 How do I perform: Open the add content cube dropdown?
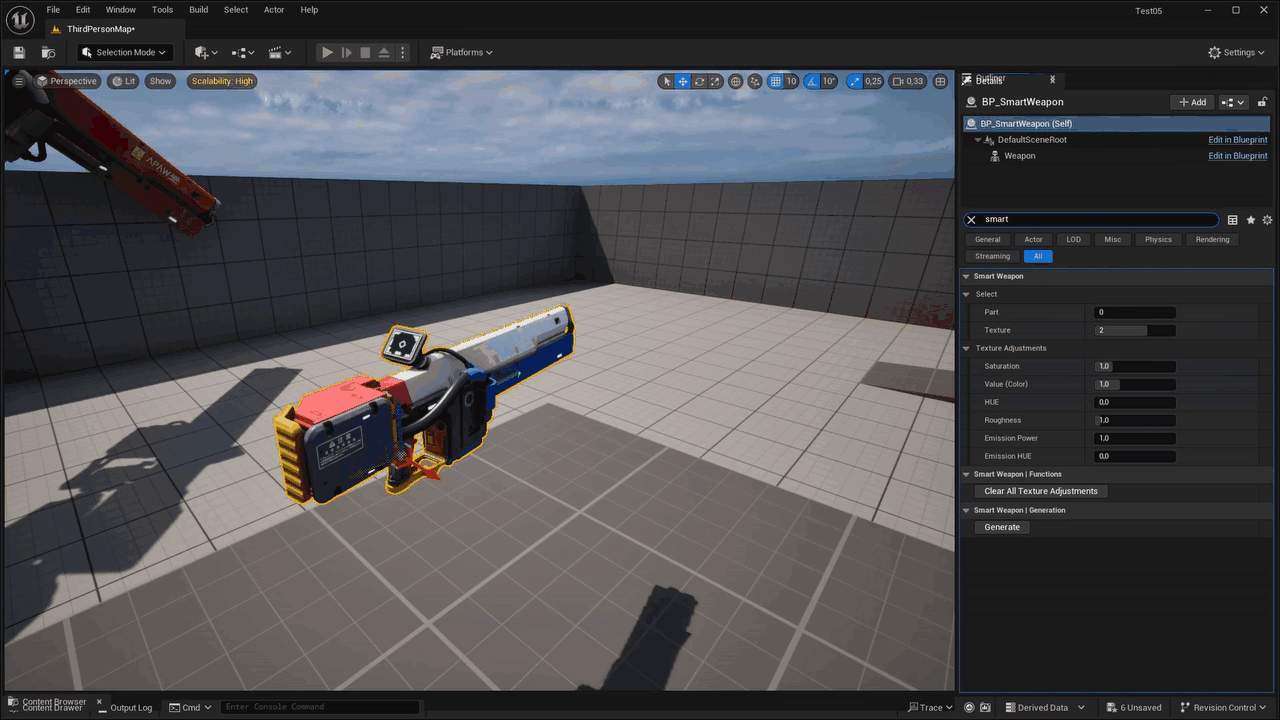pos(207,52)
